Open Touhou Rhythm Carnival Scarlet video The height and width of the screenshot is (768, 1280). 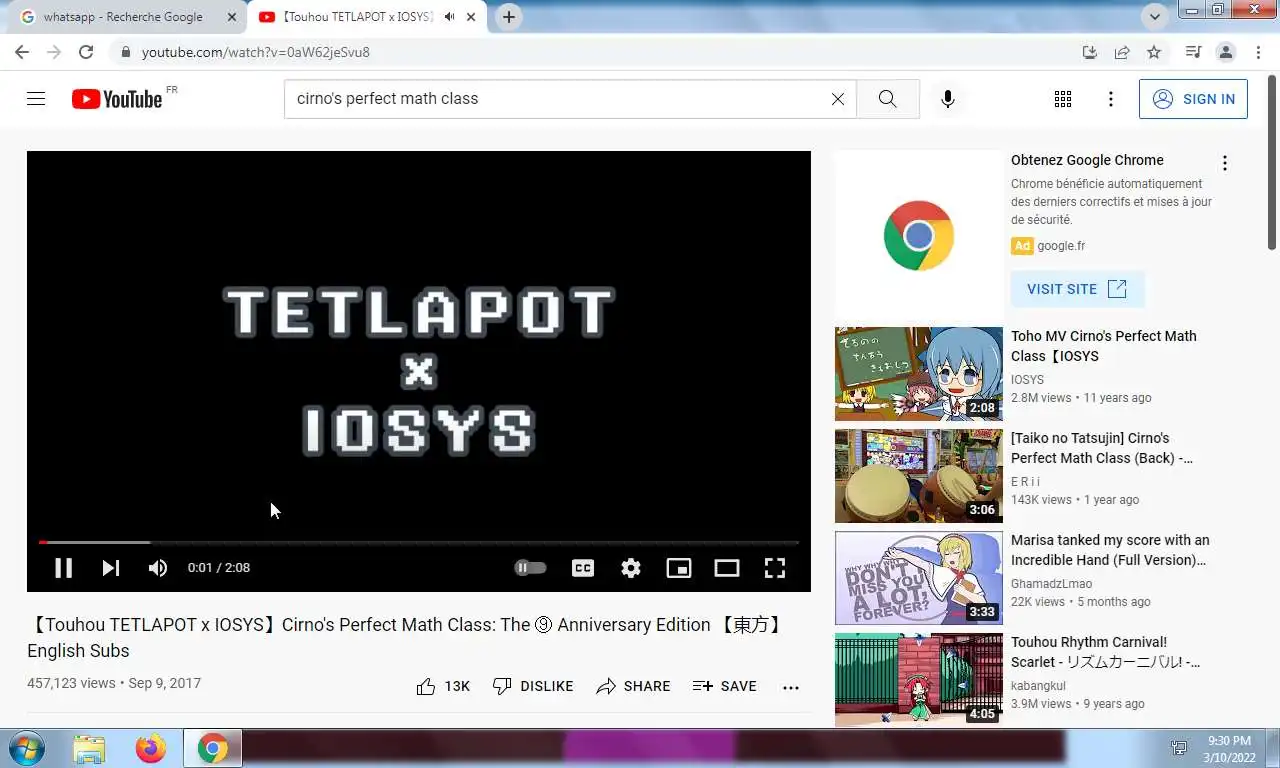pyautogui.click(x=1105, y=652)
